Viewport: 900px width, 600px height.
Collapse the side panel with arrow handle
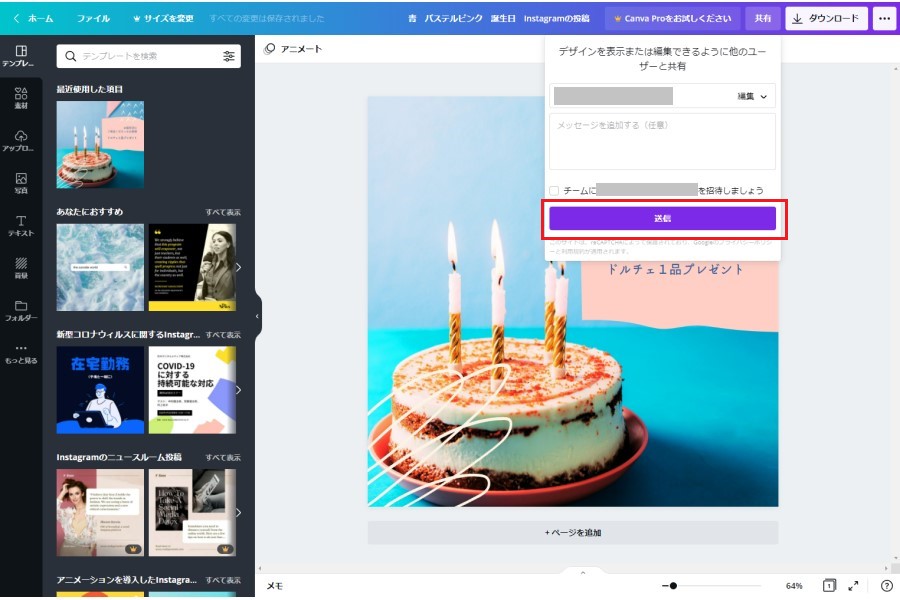coord(257,316)
